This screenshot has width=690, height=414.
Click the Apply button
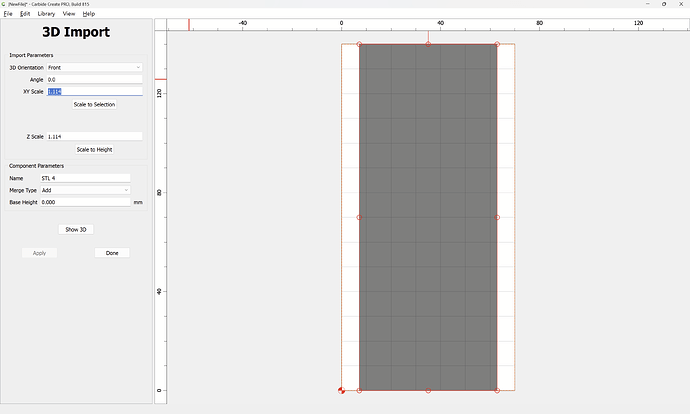point(40,253)
